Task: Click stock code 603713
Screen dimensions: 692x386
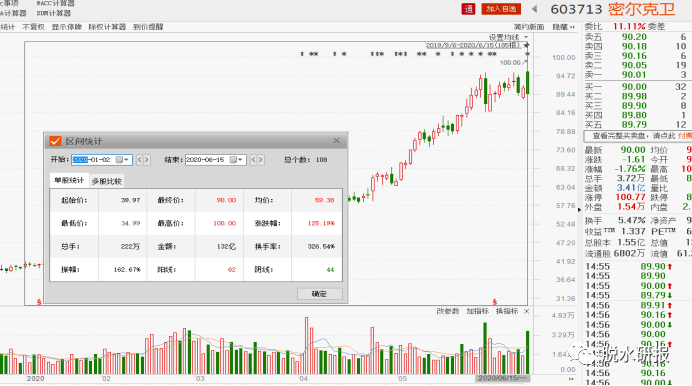Action: pyautogui.click(x=576, y=9)
